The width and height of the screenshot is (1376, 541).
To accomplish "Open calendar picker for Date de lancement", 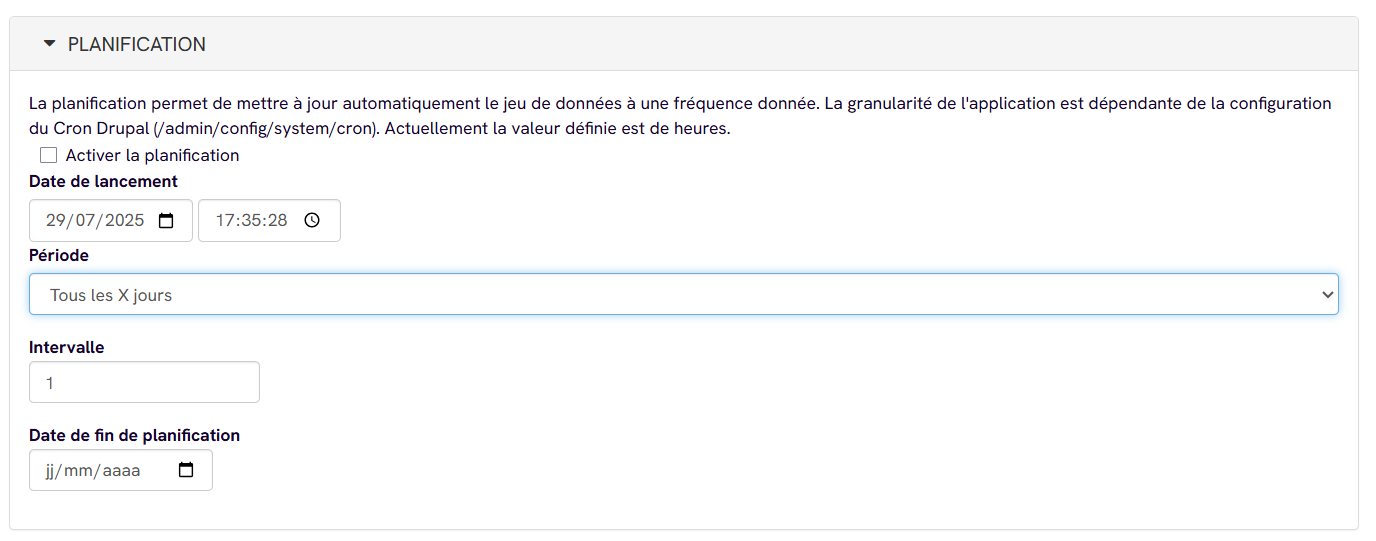I will pyautogui.click(x=167, y=221).
